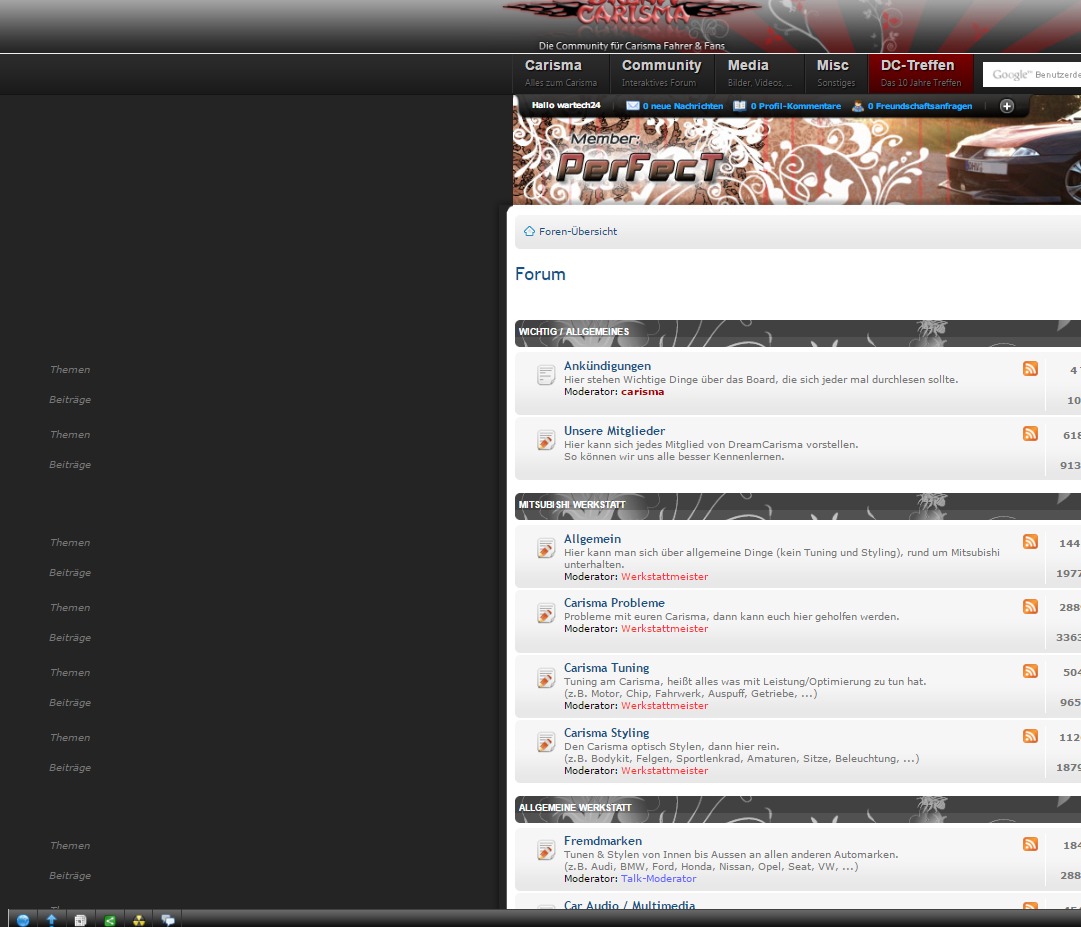Screen dimensions: 1081x927
Task: Click the green share icon in bottom bar
Action: (x=110, y=920)
